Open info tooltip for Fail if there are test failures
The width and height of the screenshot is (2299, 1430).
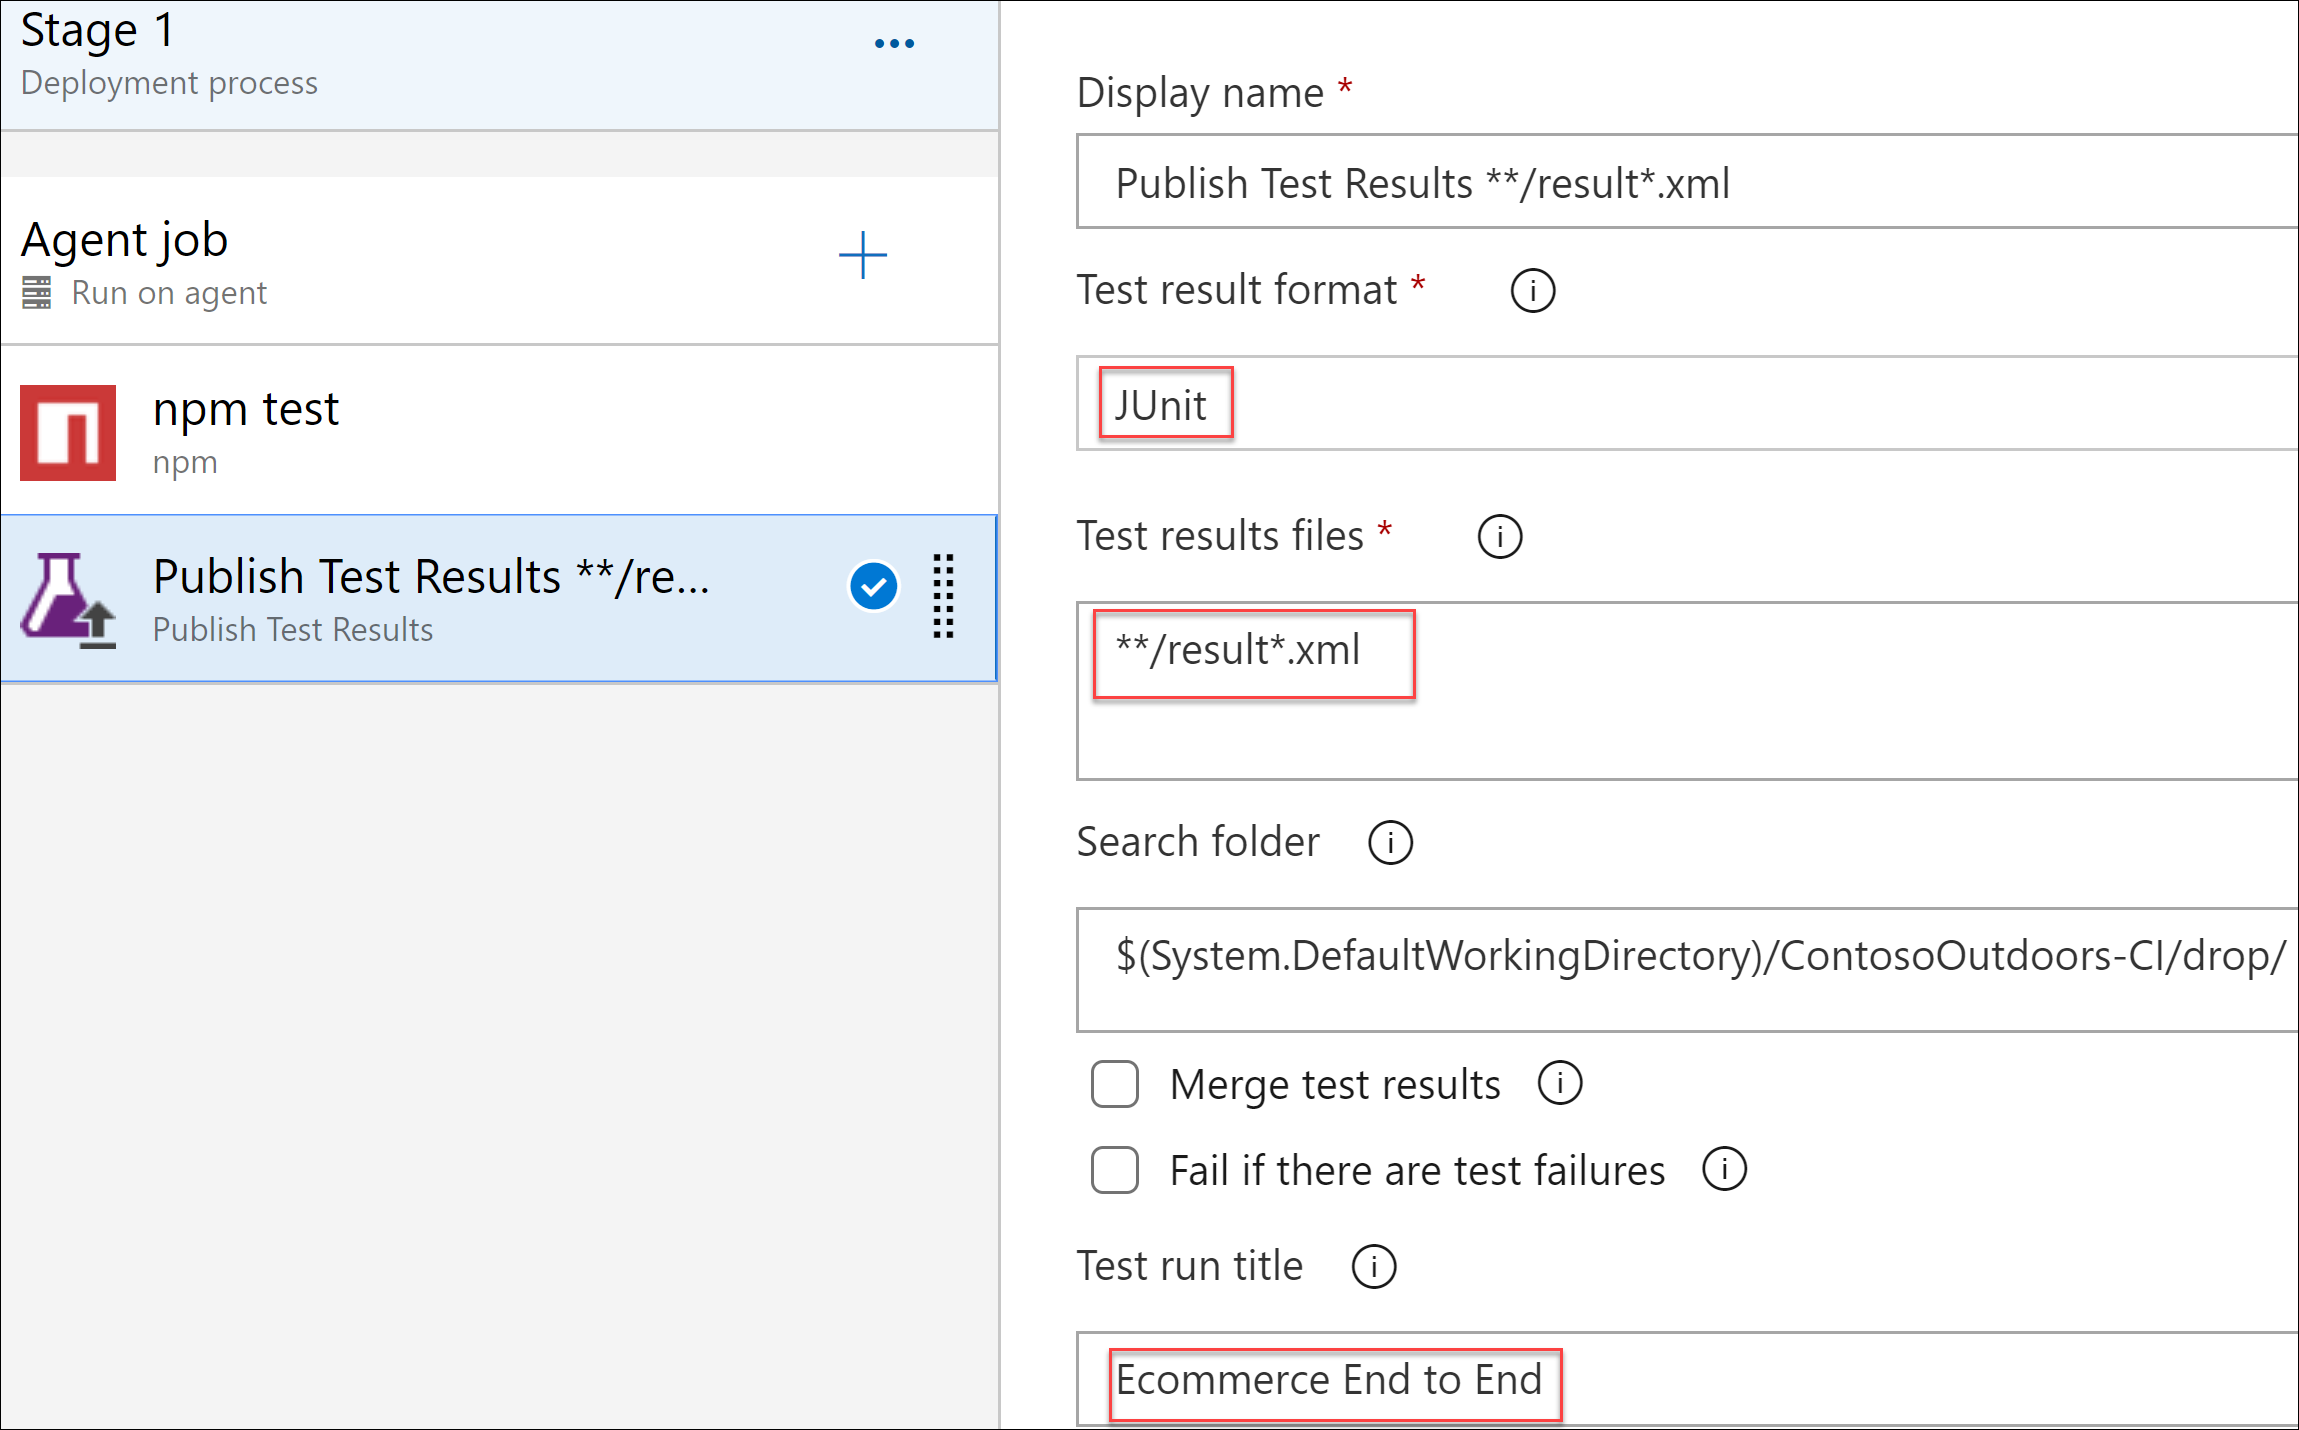tap(1724, 1168)
